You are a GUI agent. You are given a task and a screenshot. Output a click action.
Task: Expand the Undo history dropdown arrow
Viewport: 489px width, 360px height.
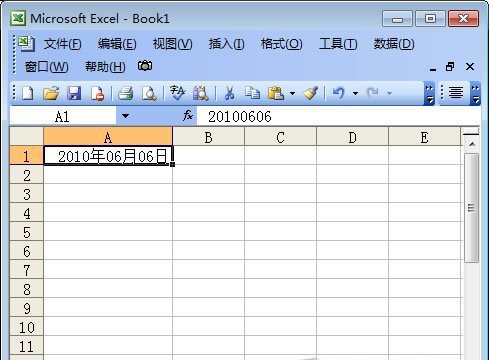click(355, 93)
